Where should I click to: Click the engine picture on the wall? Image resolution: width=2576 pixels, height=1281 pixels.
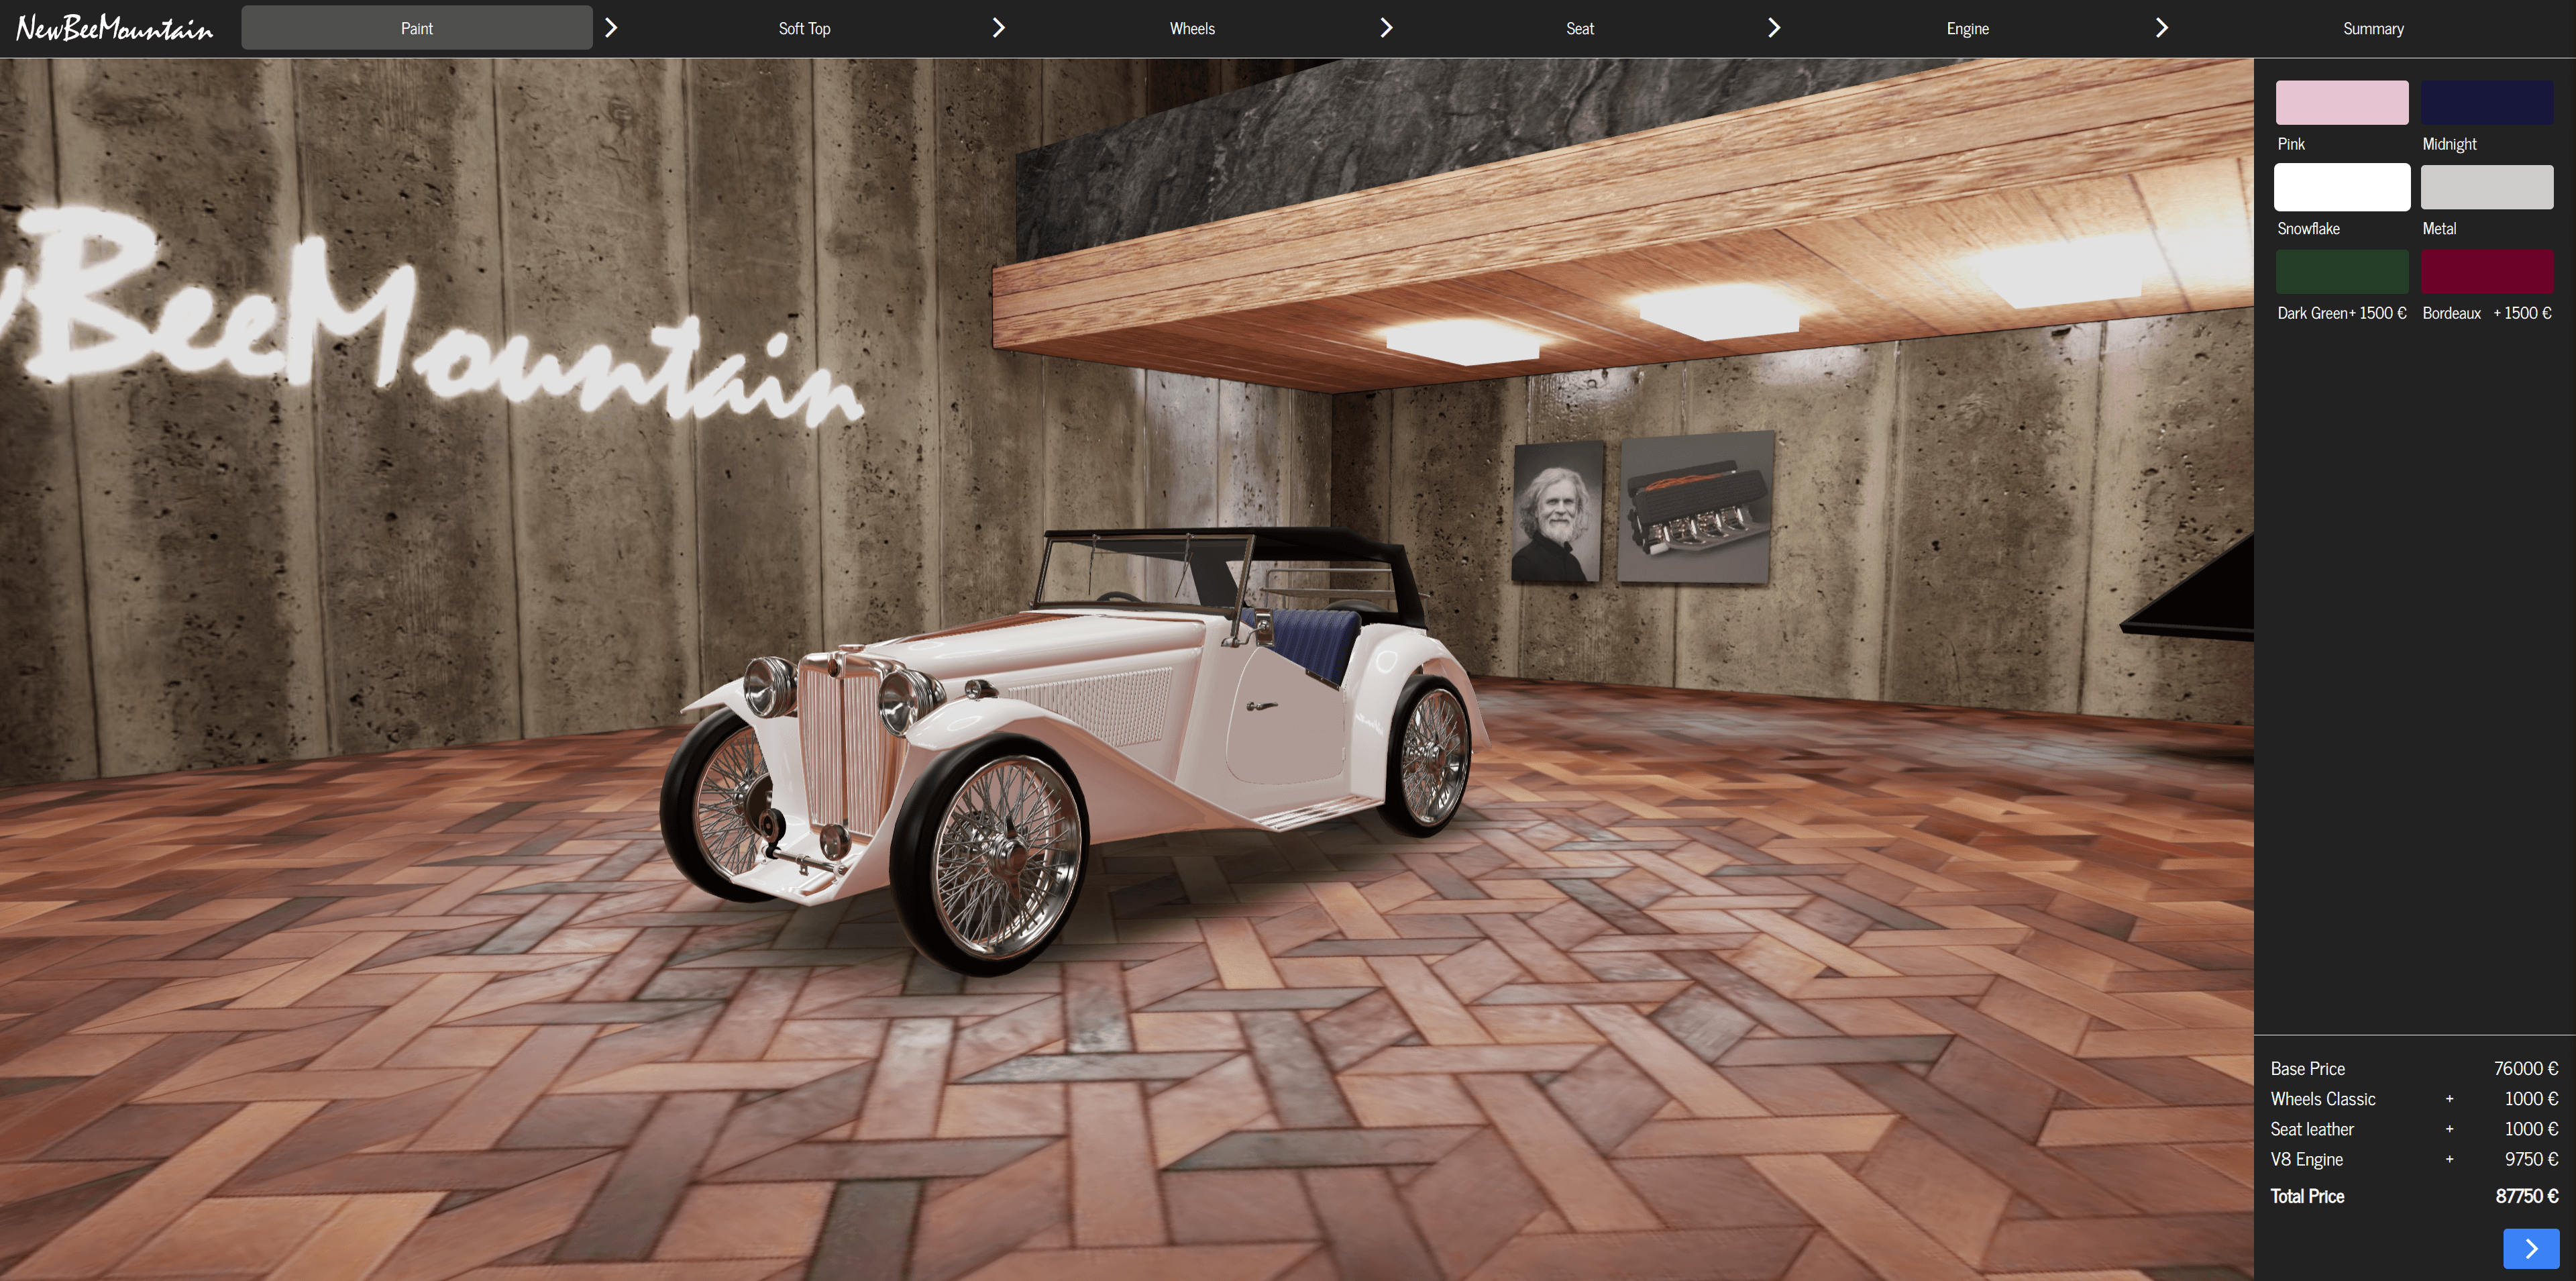click(x=1695, y=507)
